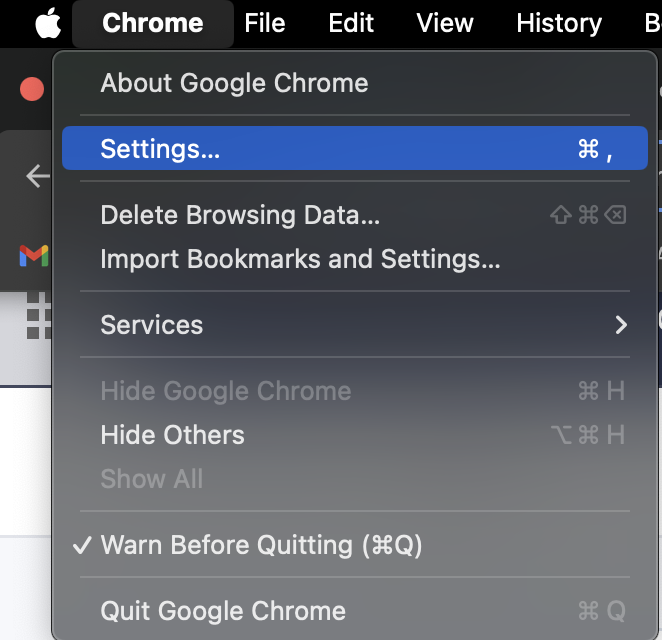Choose Quit Google Chrome
Screen dimensions: 662x640
click(x=355, y=610)
